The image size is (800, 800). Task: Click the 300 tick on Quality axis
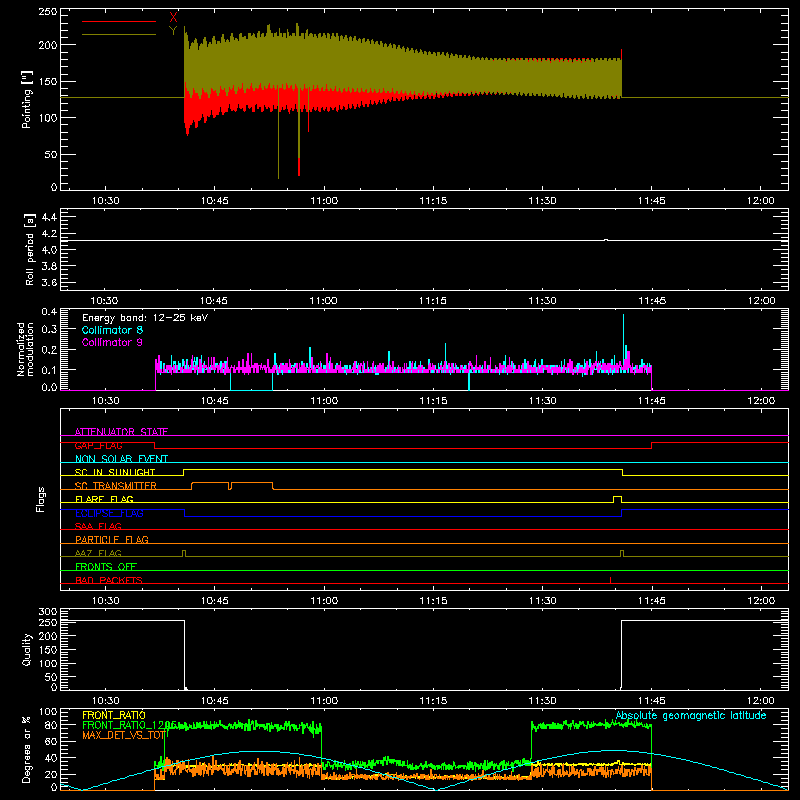click(x=48, y=612)
